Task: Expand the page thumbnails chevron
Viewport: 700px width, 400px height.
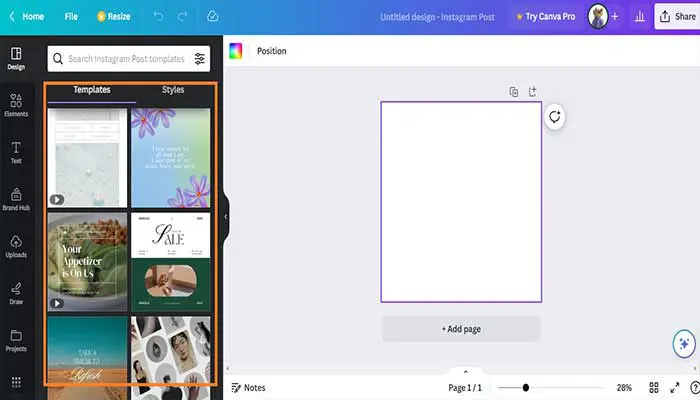Action: click(x=465, y=372)
